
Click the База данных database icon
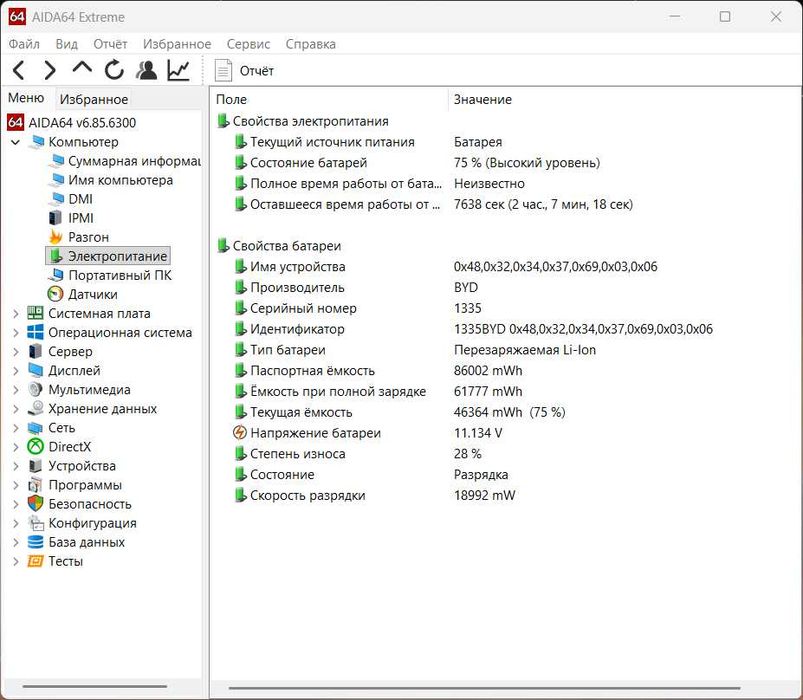pyautogui.click(x=35, y=542)
